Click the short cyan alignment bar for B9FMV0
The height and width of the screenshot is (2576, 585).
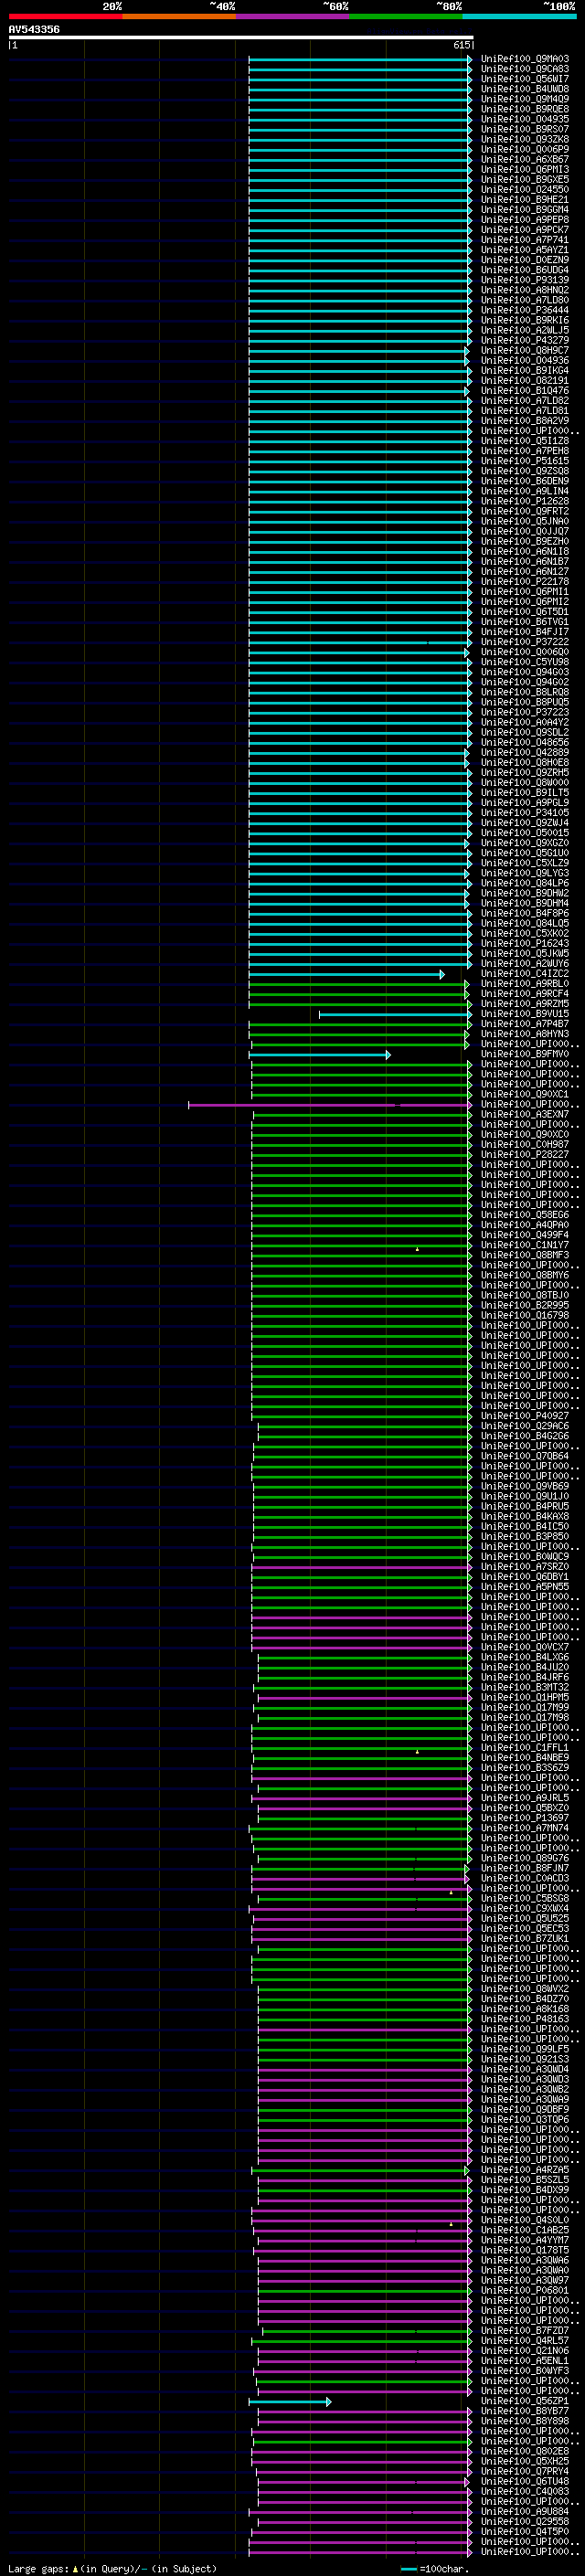320,1055
